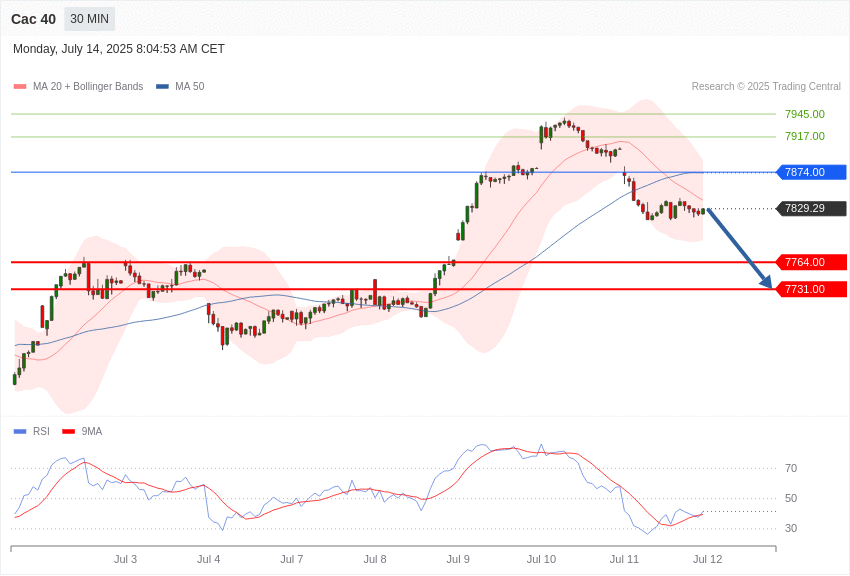Click the pink MA 20 legend swatch

(20, 87)
